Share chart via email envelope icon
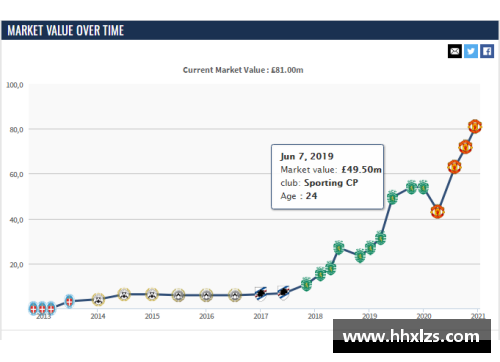 coord(455,51)
